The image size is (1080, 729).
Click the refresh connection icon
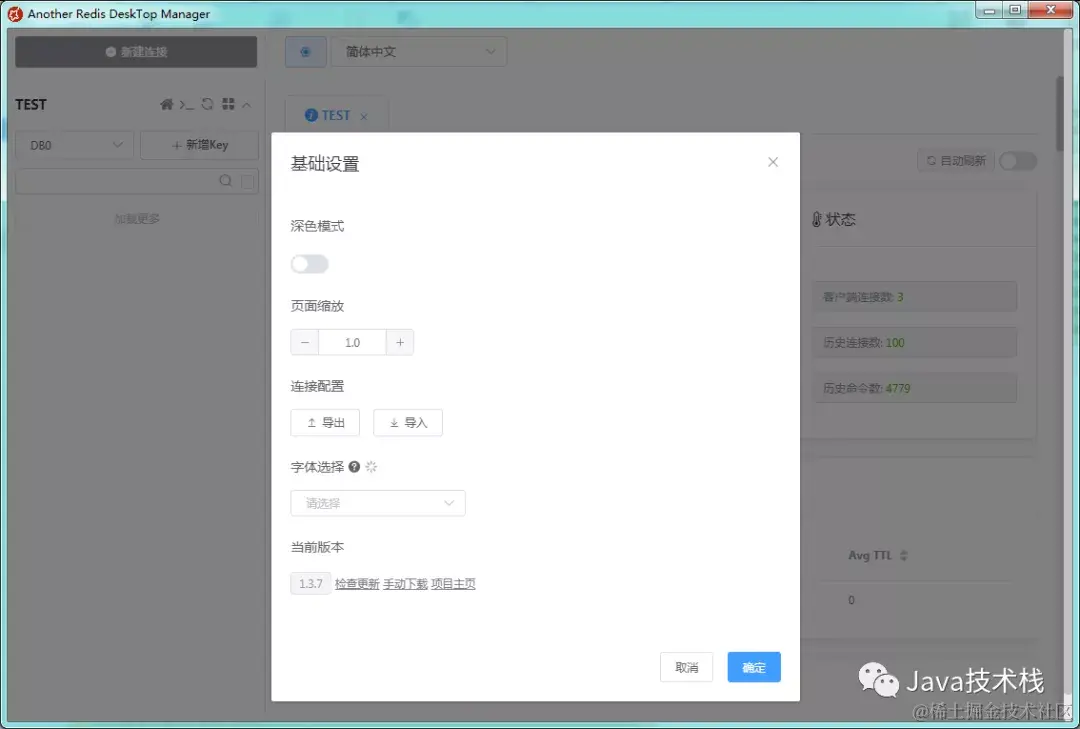point(206,104)
